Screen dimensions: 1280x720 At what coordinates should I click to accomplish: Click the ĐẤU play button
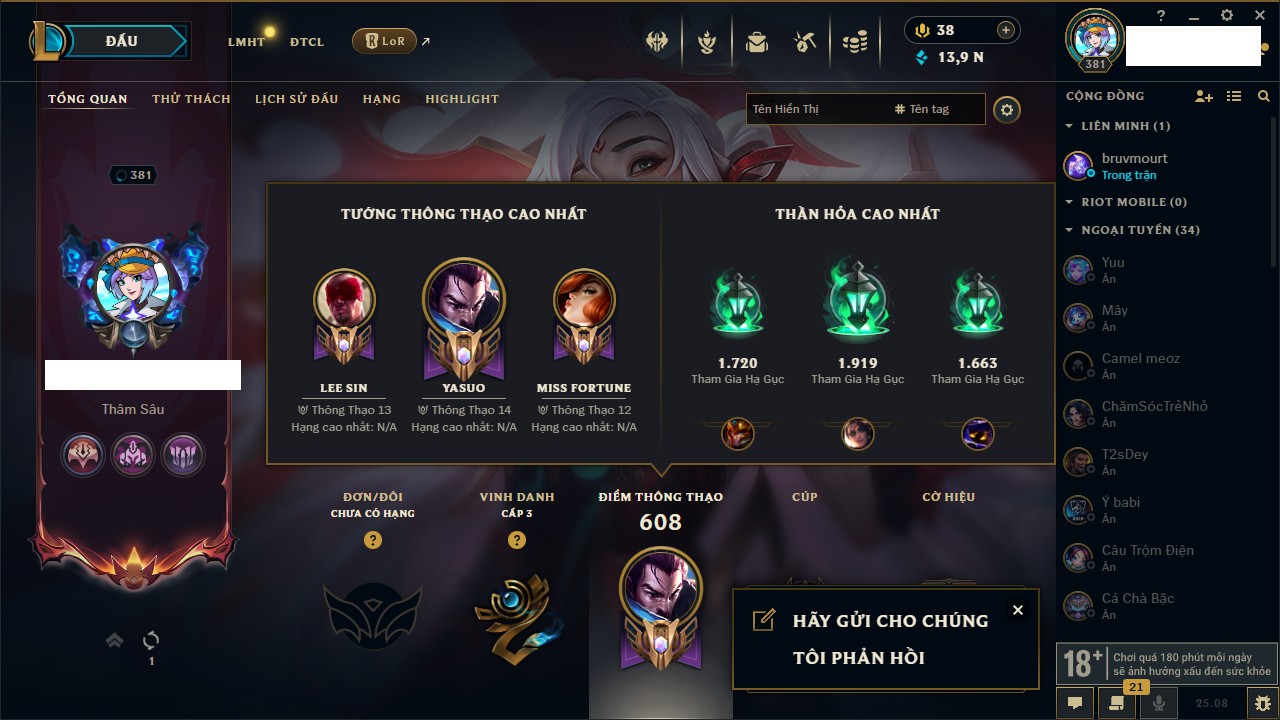point(121,41)
